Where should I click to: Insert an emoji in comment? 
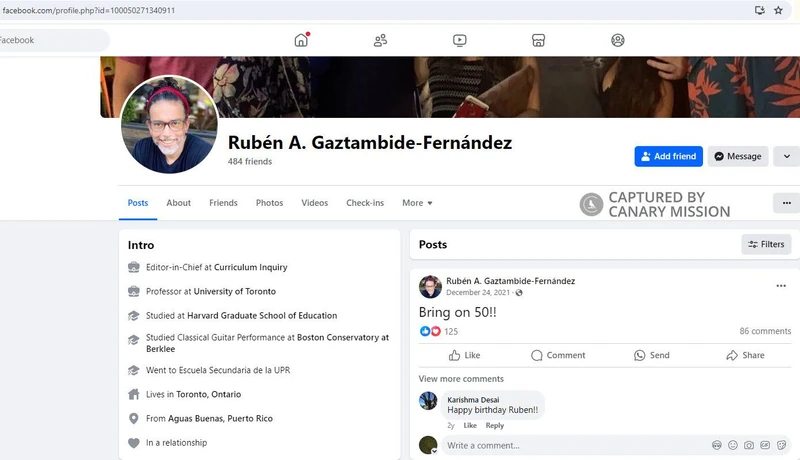733,445
